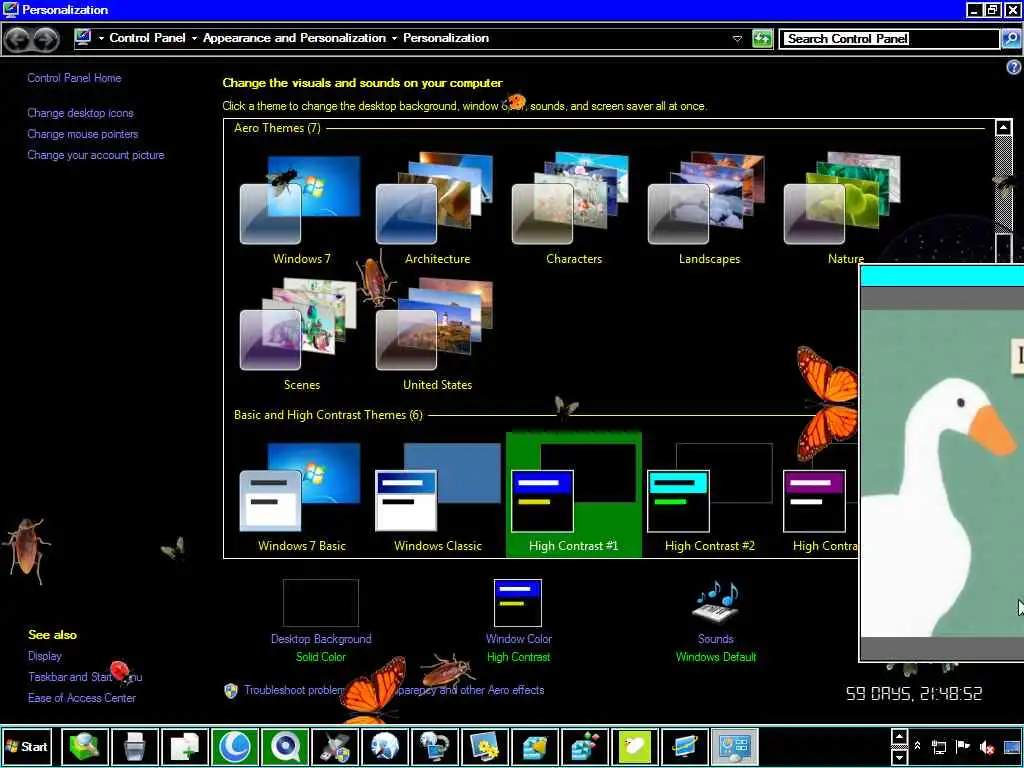The width and height of the screenshot is (1024, 768).
Task: Click the Forward navigation arrow
Action: point(46,39)
